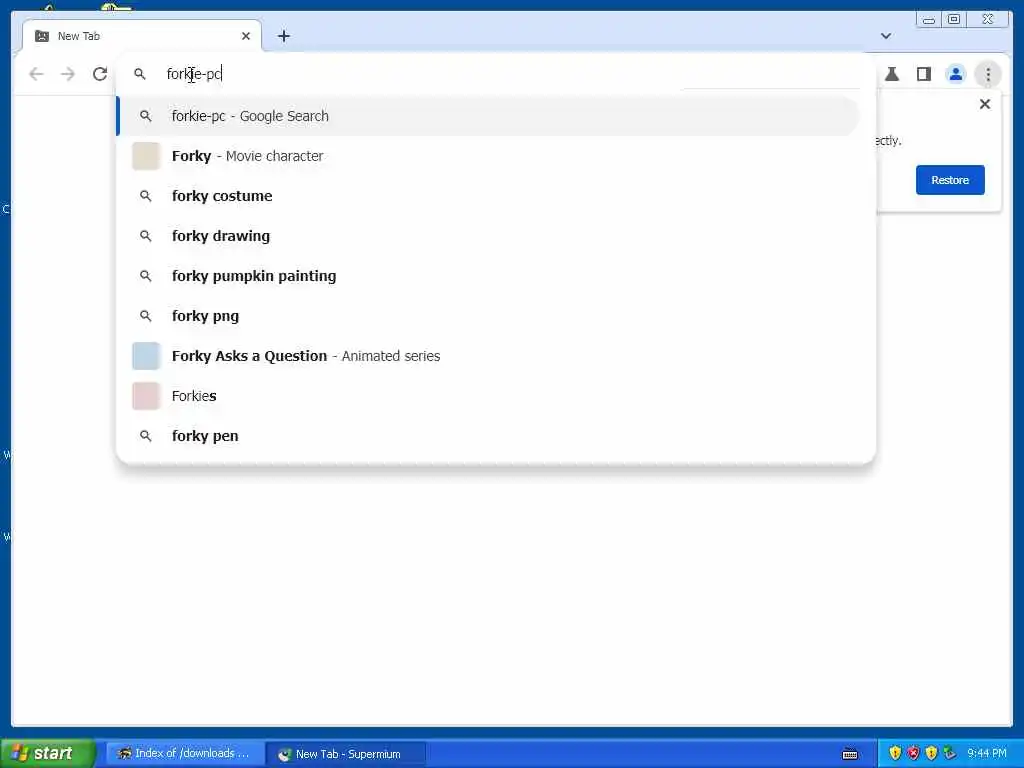Open a new tab with the plus button
The image size is (1024, 768).
click(283, 36)
